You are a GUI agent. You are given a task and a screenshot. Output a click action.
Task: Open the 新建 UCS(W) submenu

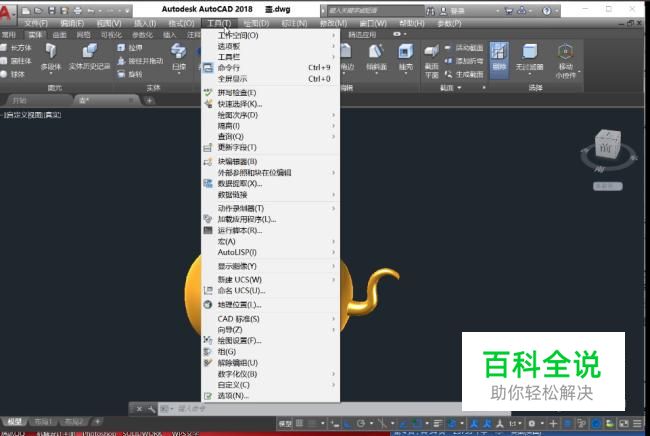point(270,279)
